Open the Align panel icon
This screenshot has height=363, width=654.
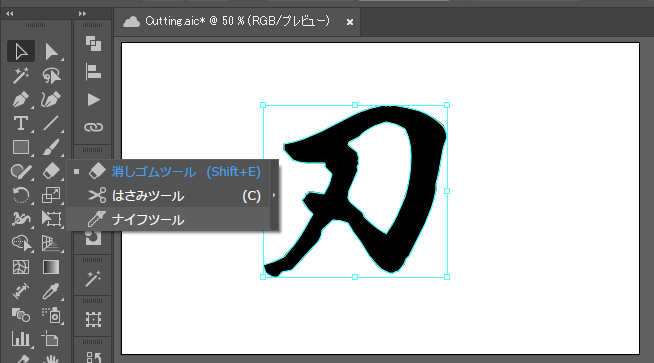point(93,72)
